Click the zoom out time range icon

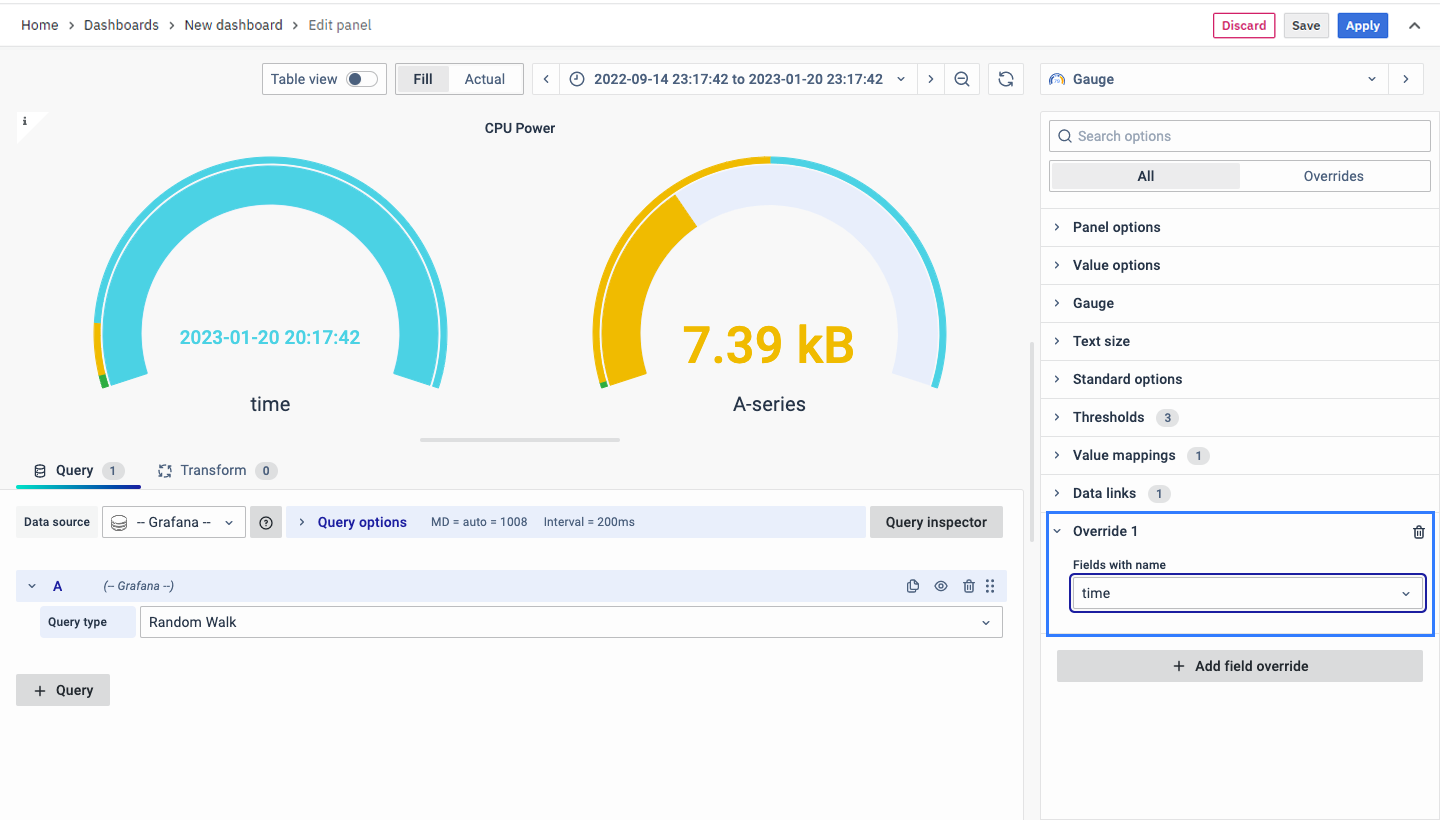point(962,79)
